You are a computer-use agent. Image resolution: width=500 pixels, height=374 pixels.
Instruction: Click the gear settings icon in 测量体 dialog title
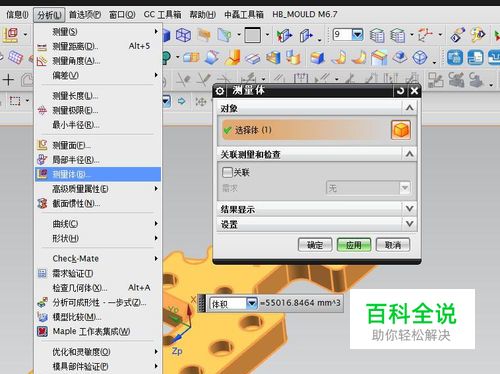(x=220, y=91)
